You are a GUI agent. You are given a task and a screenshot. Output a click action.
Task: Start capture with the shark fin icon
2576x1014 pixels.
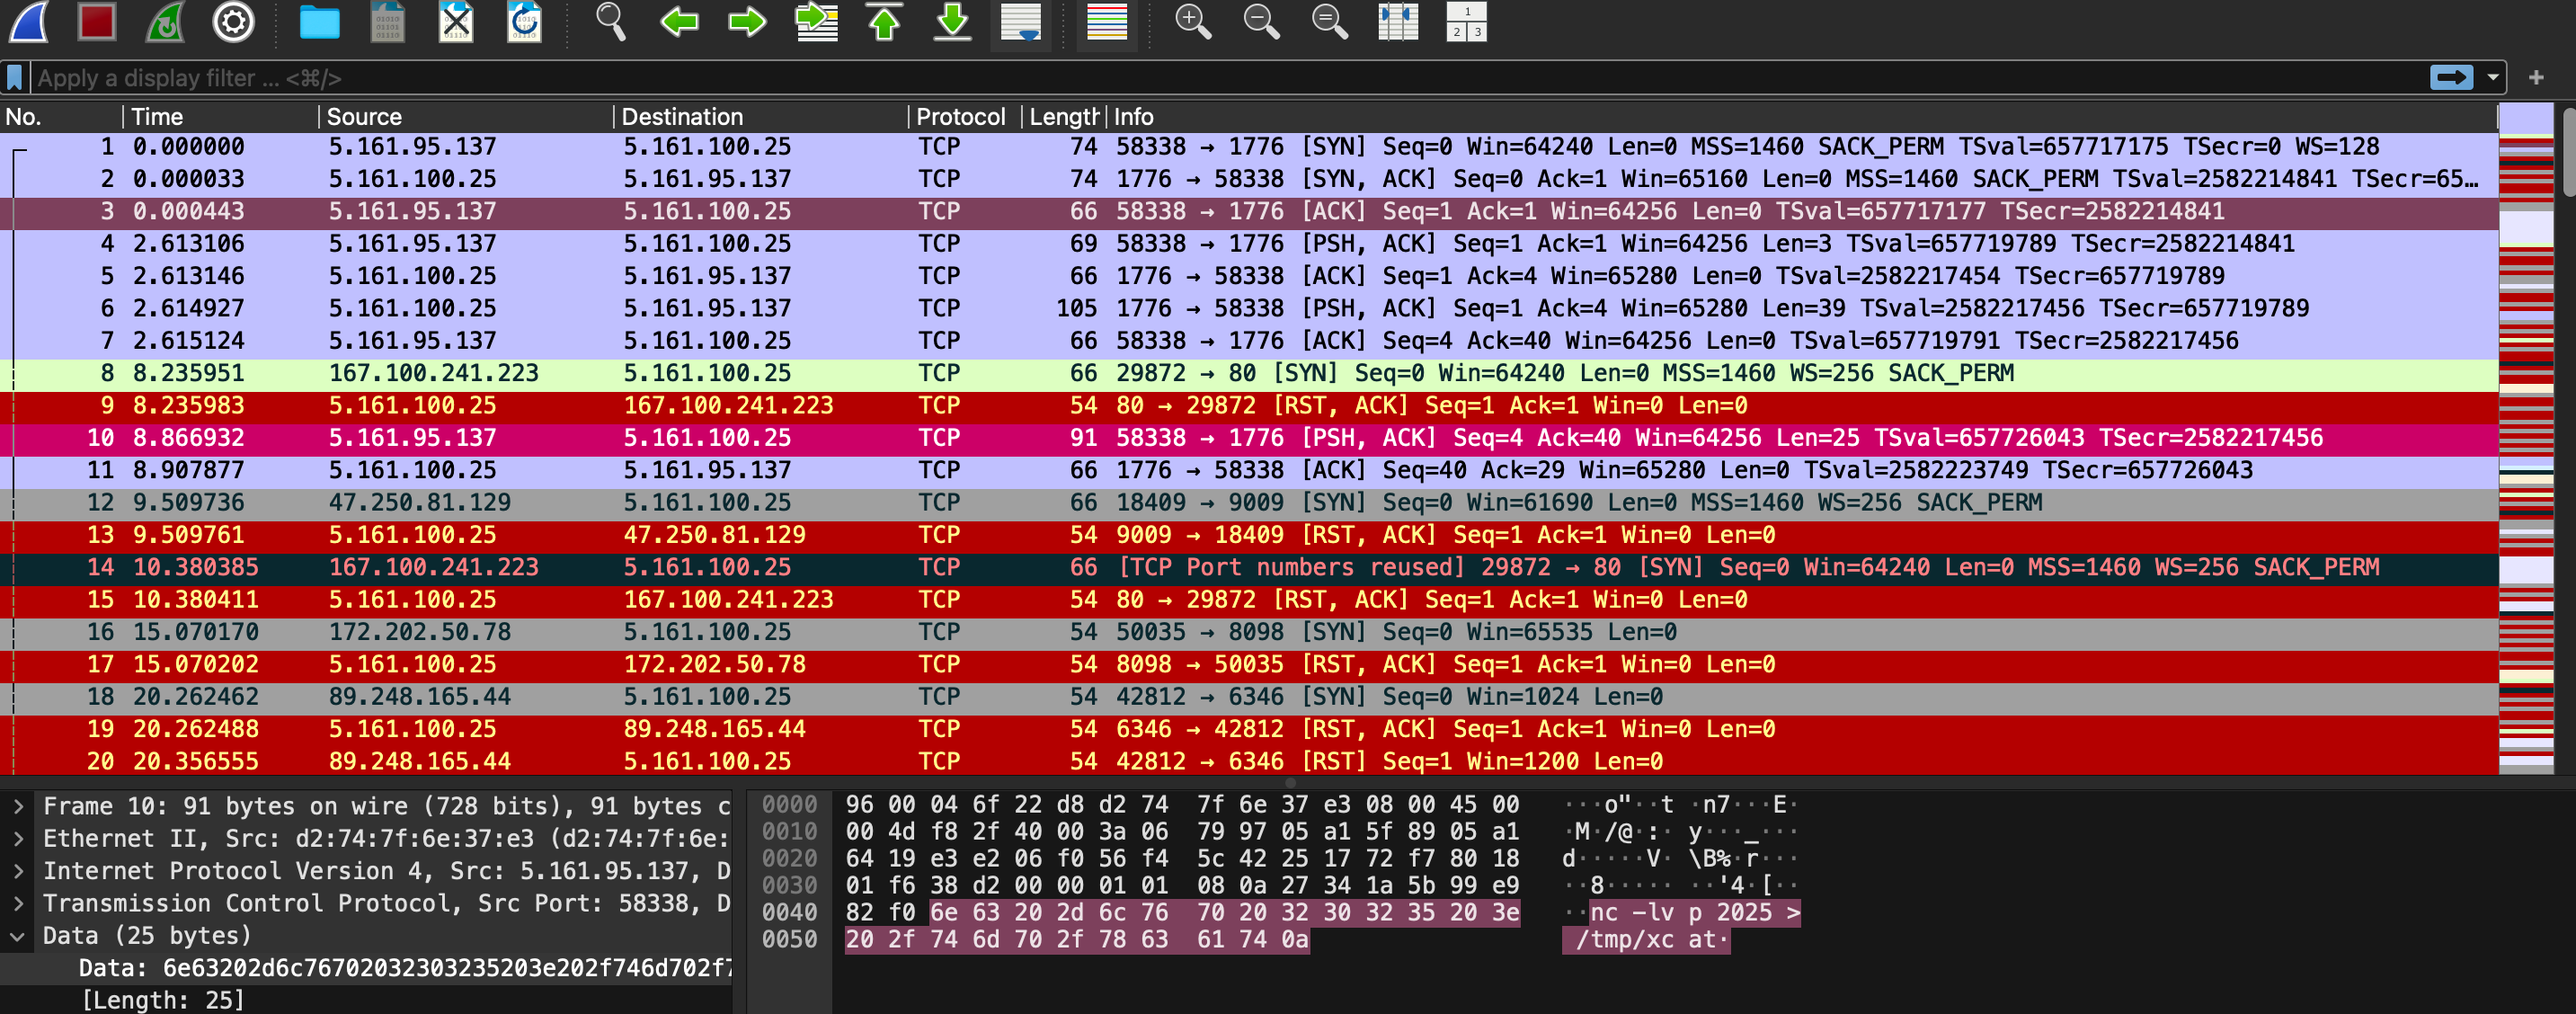point(29,21)
